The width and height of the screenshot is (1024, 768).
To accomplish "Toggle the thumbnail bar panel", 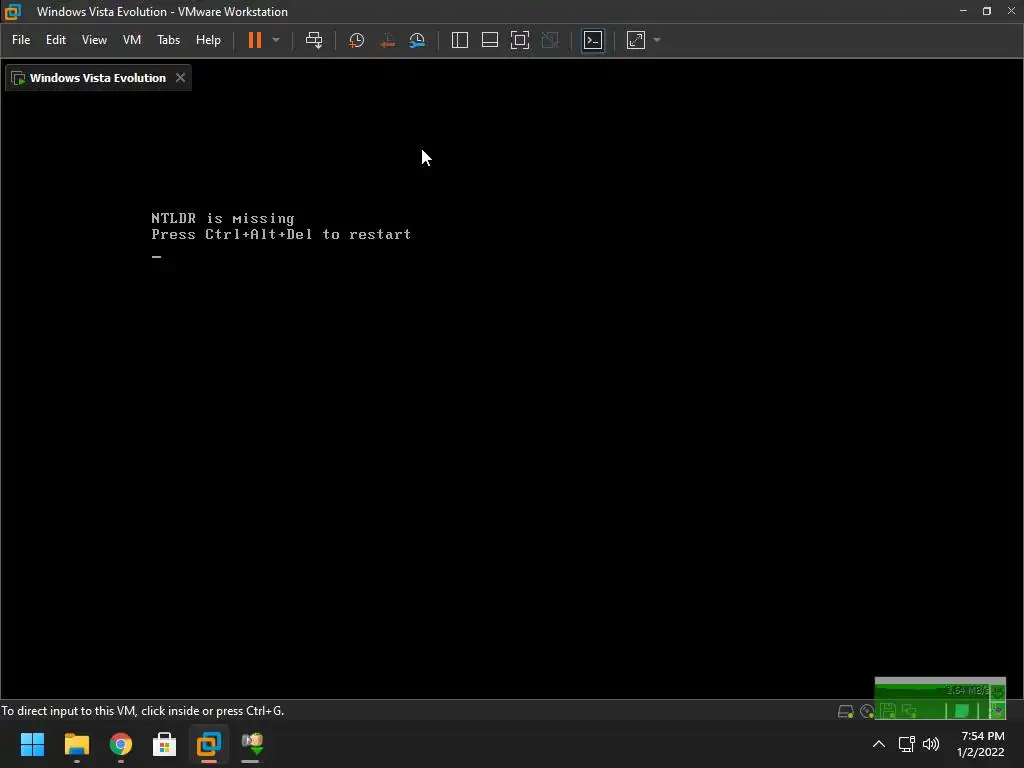I will pyautogui.click(x=490, y=40).
